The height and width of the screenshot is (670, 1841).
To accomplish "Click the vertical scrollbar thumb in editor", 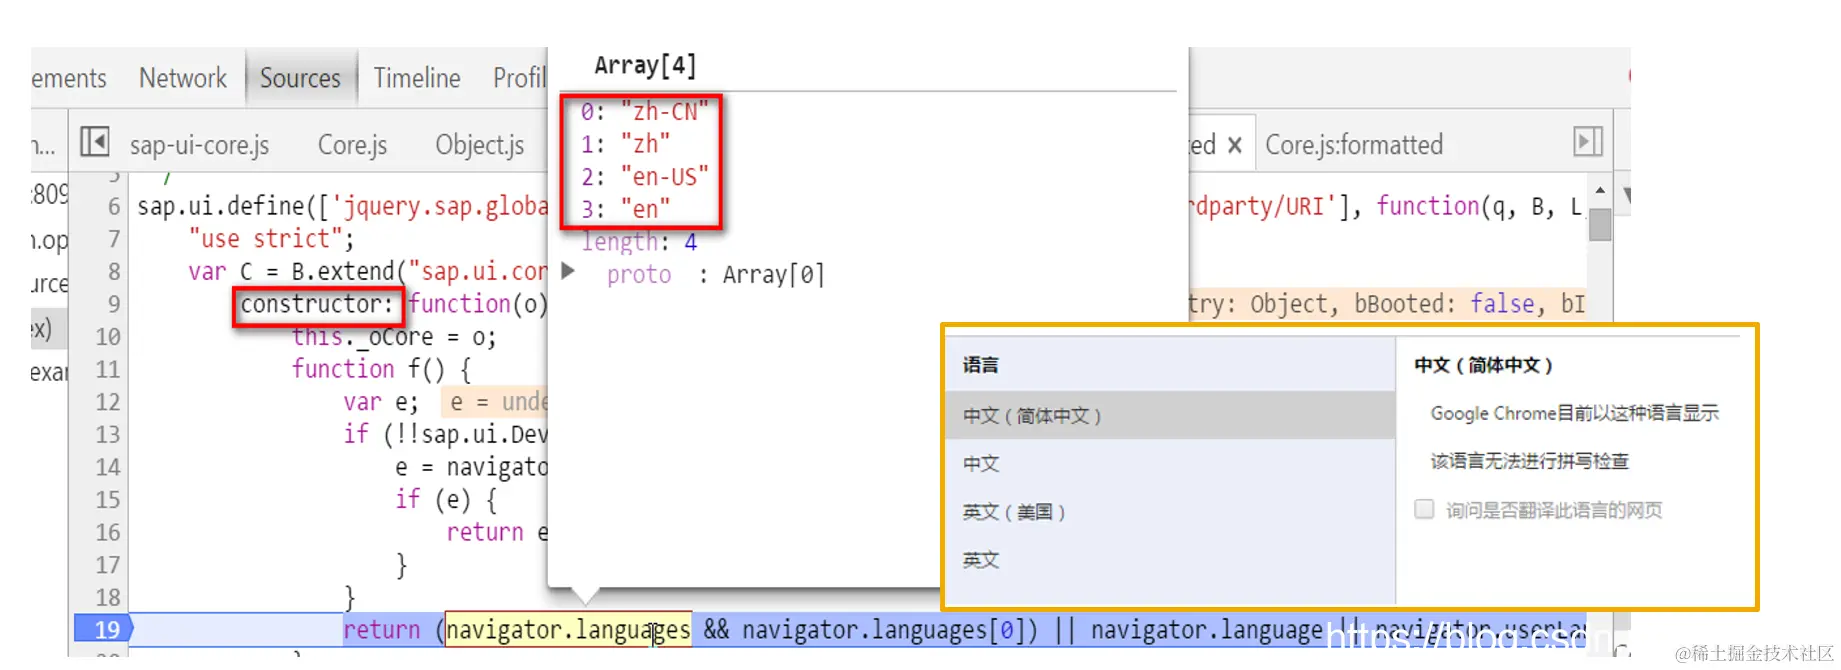I will point(1600,223).
